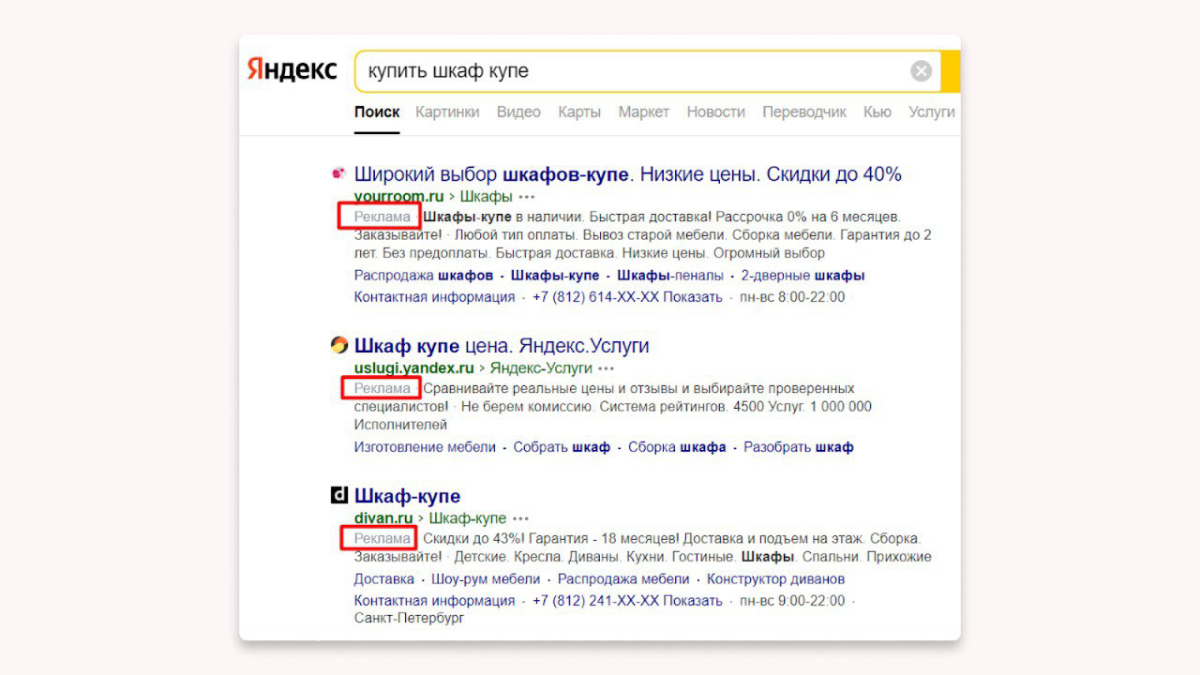Open three-dot menu beside yourroom.ru Шкафы

click(527, 196)
